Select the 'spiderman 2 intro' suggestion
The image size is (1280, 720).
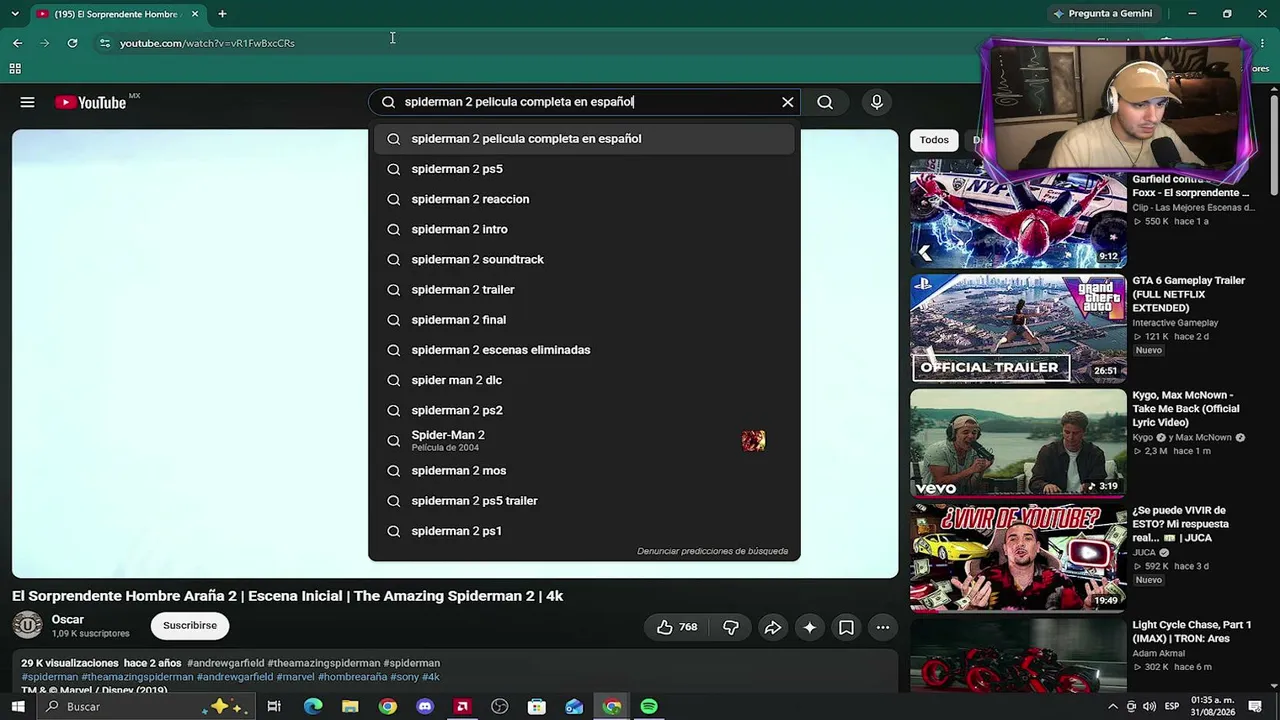[584, 229]
